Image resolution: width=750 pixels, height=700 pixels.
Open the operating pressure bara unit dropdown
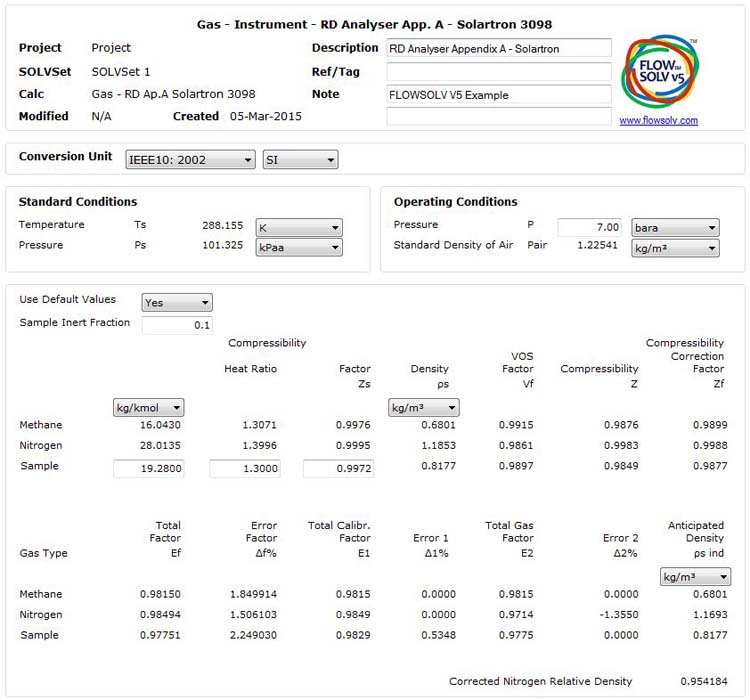point(675,228)
